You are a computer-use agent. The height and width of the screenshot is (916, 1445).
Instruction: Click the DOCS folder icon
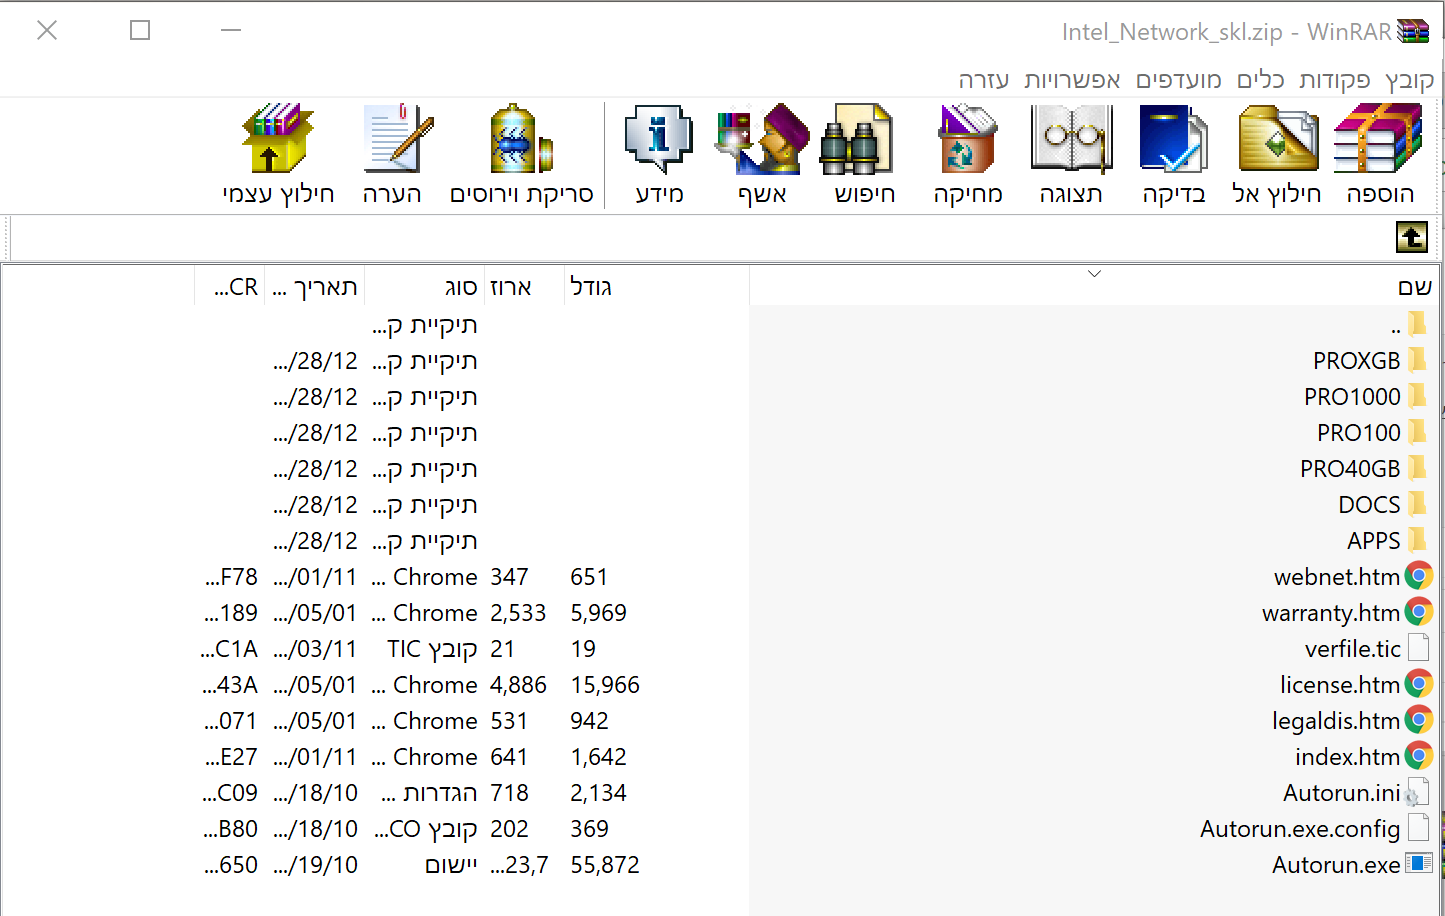(x=1417, y=504)
